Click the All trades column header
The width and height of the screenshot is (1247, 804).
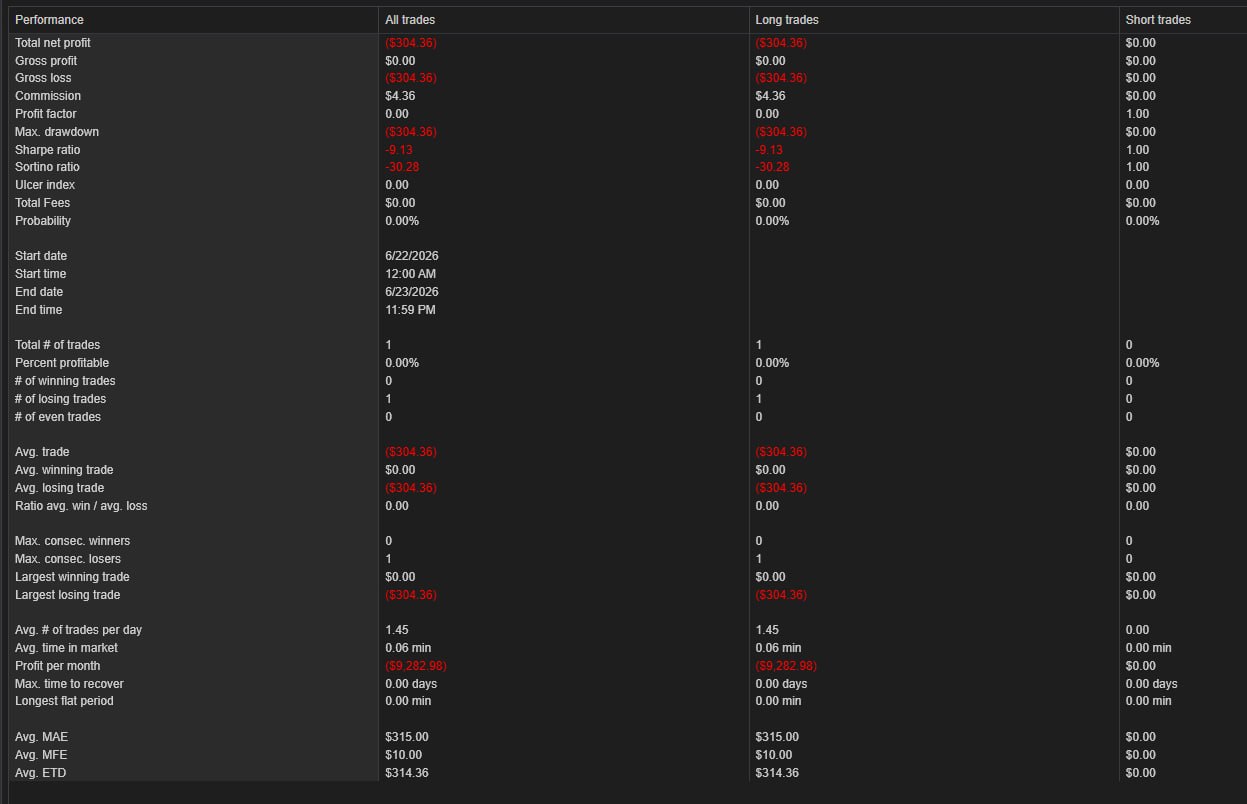click(x=410, y=20)
